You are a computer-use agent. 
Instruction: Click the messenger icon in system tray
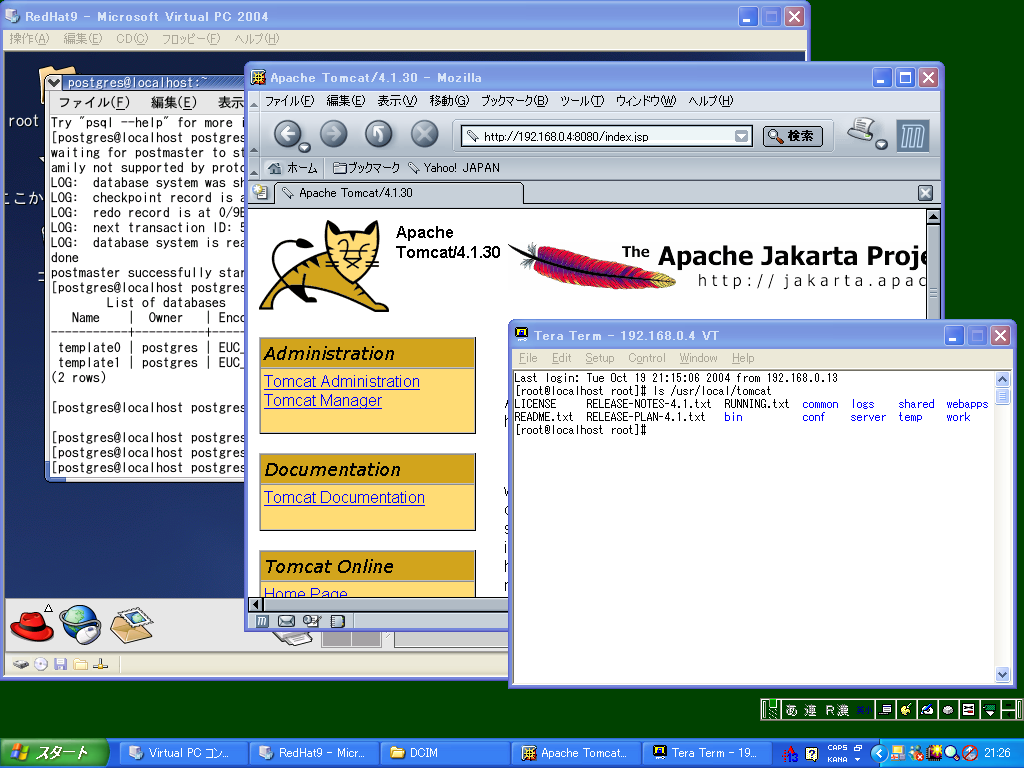click(x=916, y=754)
